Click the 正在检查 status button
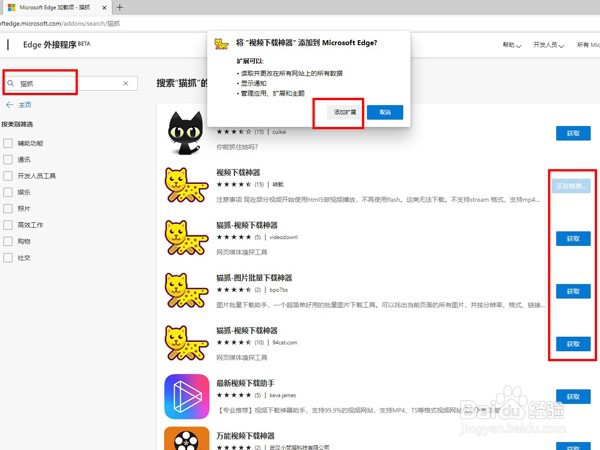This screenshot has width=600, height=450. (571, 186)
